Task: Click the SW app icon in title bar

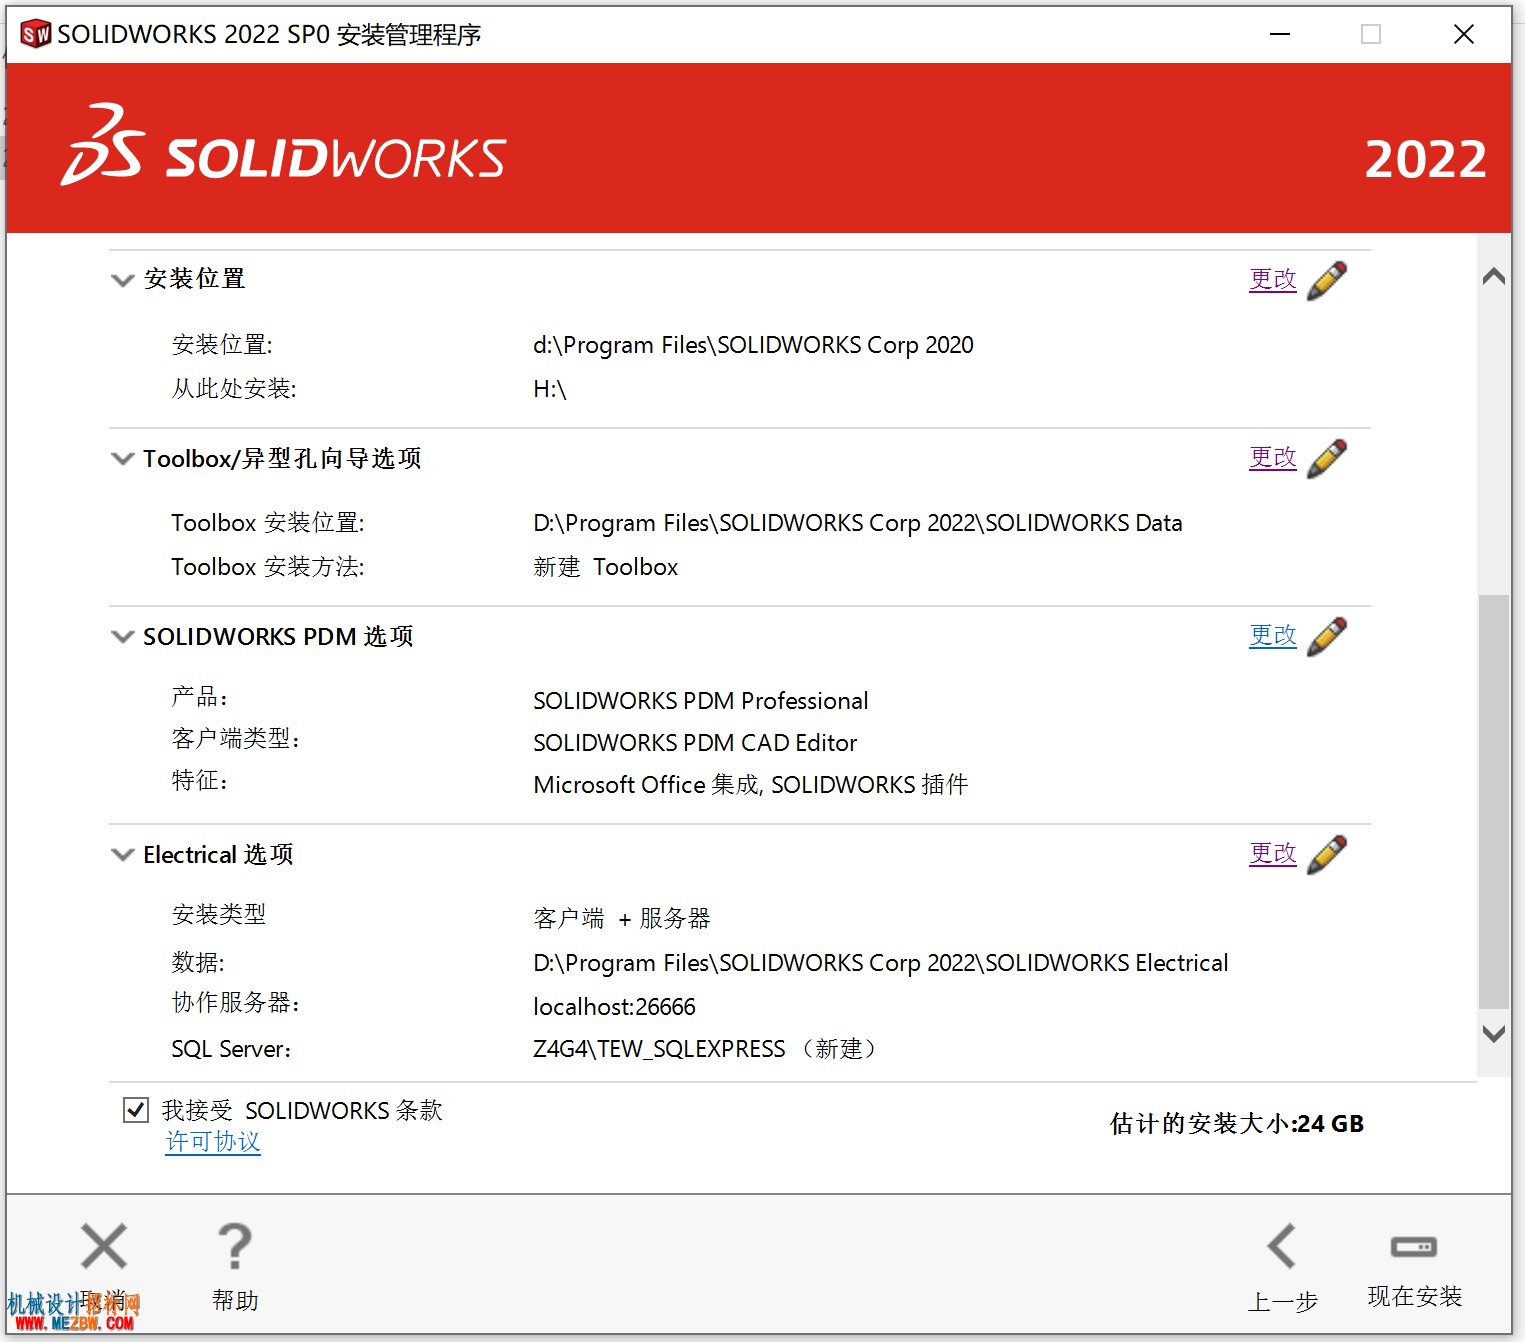Action: pos(35,34)
